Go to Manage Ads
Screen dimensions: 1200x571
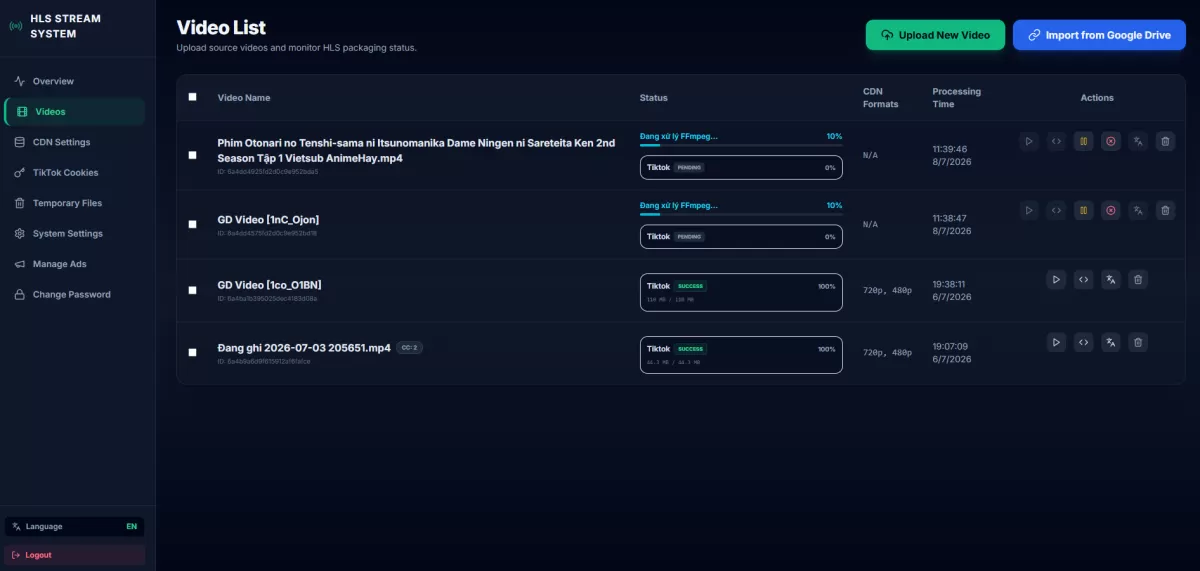click(75, 264)
